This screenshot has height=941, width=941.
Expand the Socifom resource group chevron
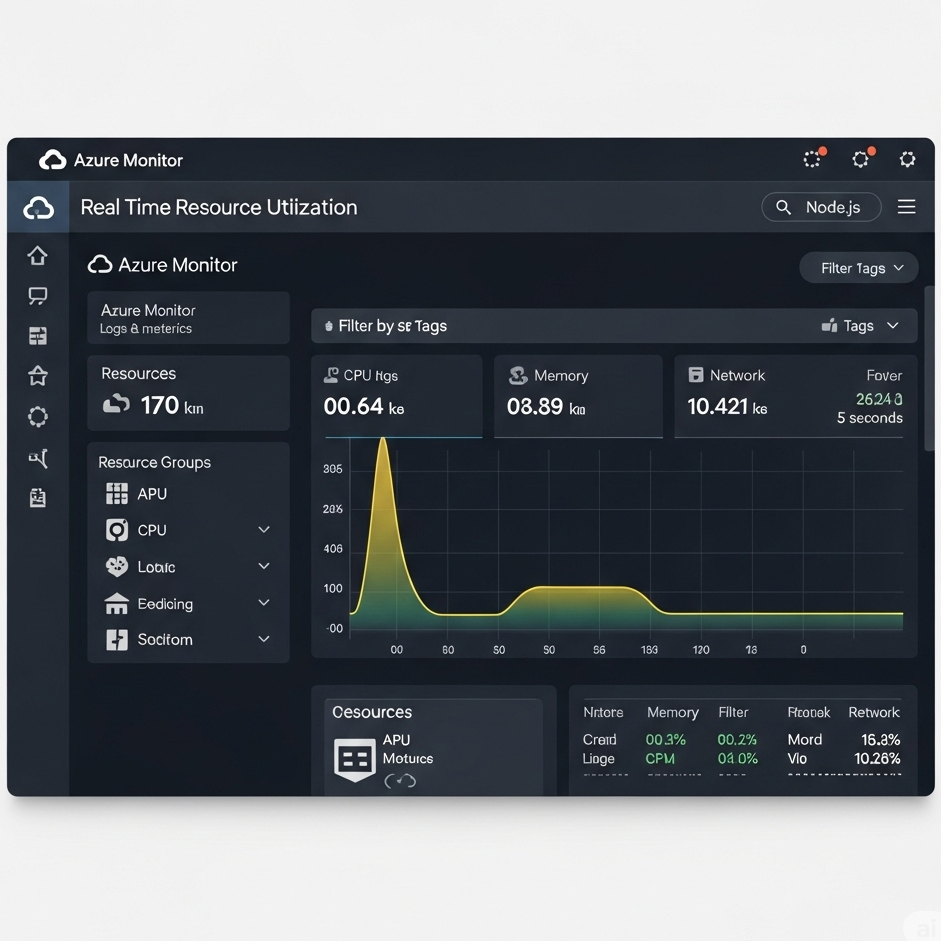[263, 639]
